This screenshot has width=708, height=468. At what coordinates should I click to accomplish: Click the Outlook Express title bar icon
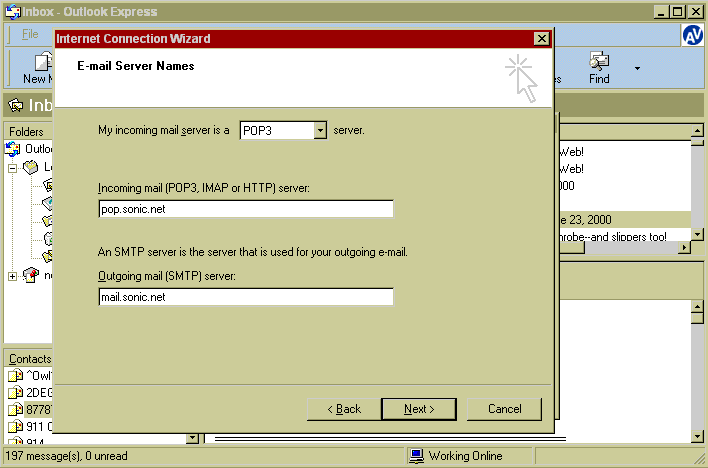pyautogui.click(x=13, y=12)
